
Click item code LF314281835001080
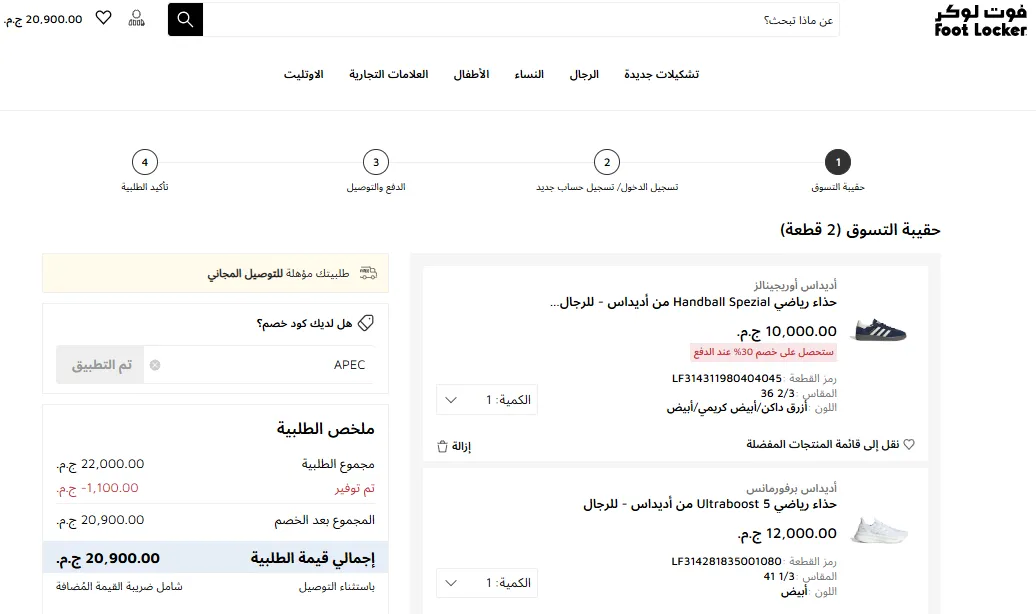coord(726,562)
